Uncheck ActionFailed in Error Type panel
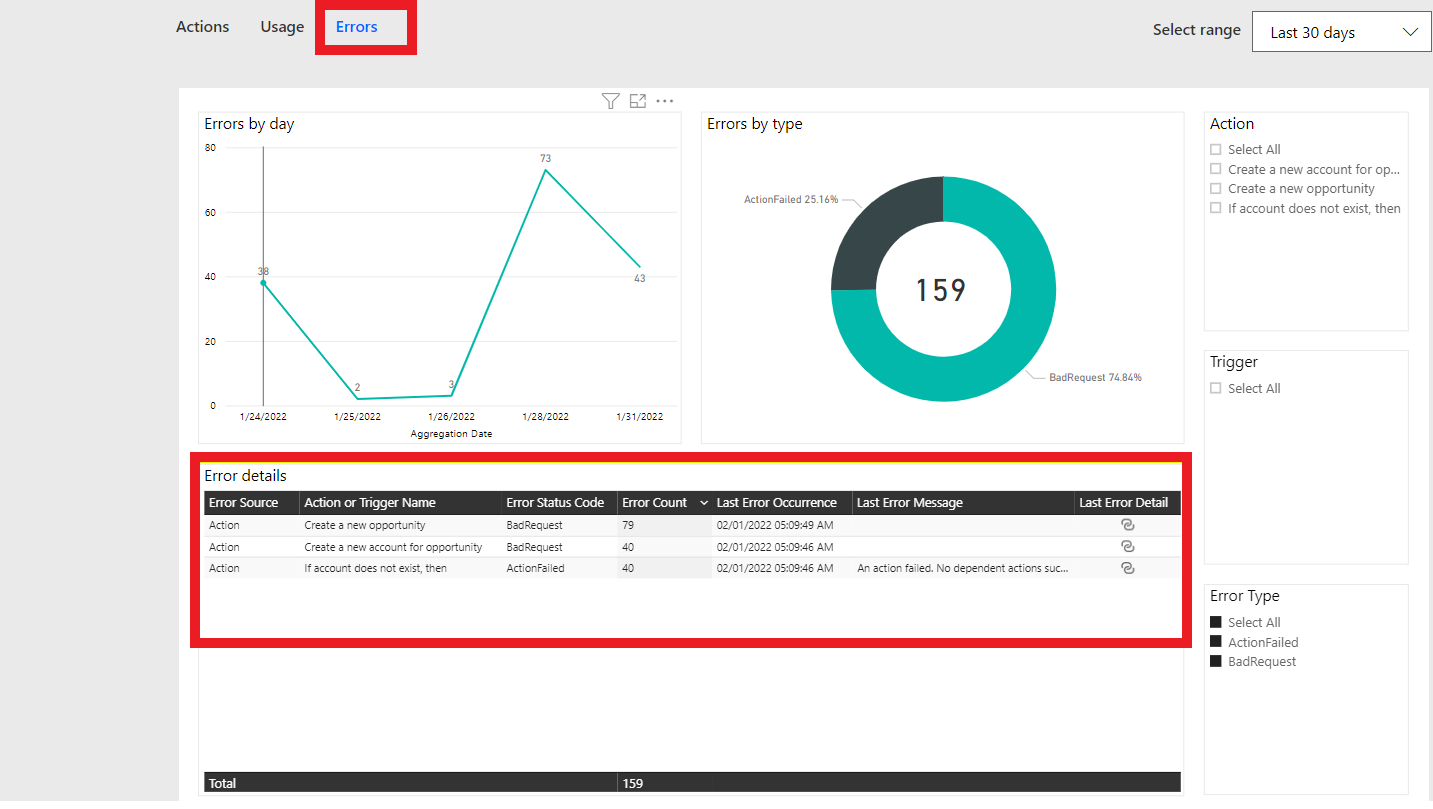The width and height of the screenshot is (1433, 809). [1216, 641]
